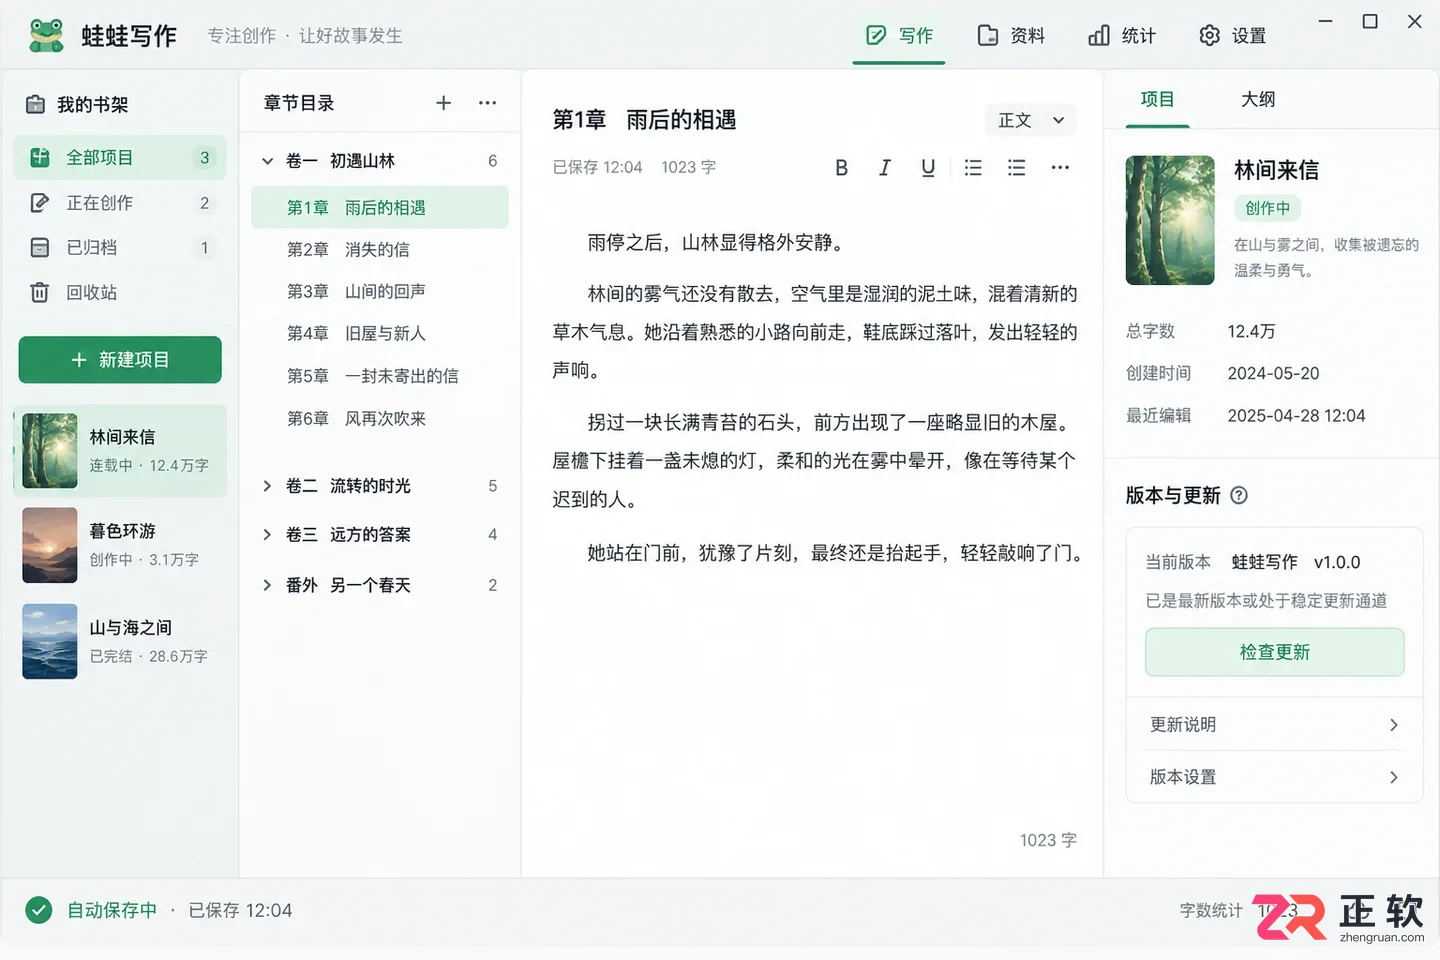Click the help icon beside 版本与更新
Screen dimensions: 1440x960
tap(1239, 495)
